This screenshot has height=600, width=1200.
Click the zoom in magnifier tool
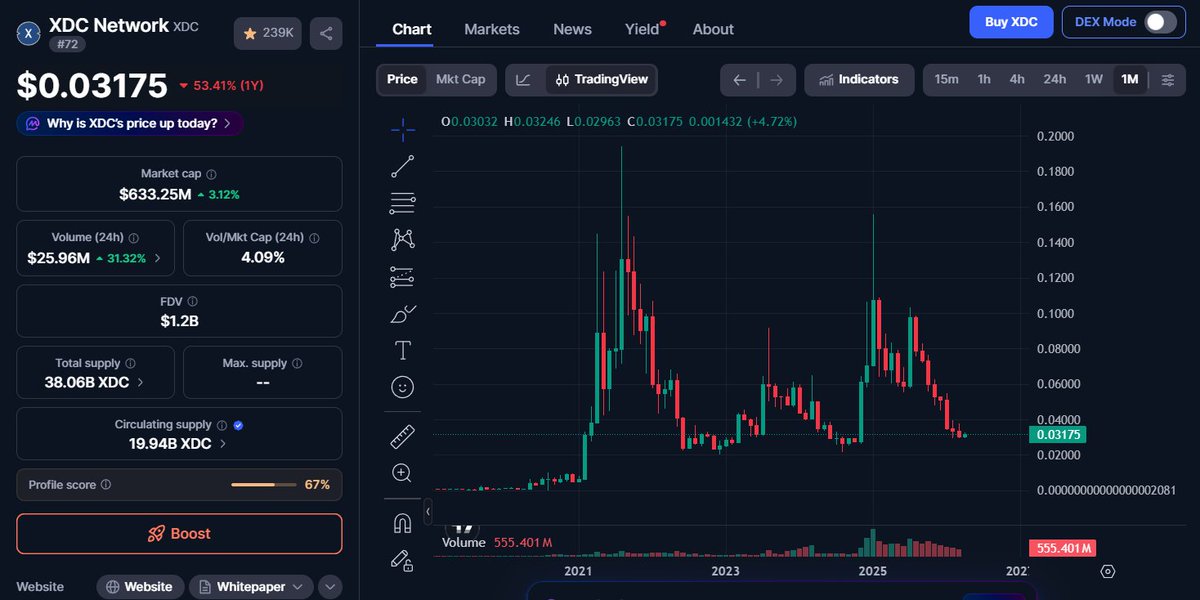403,473
